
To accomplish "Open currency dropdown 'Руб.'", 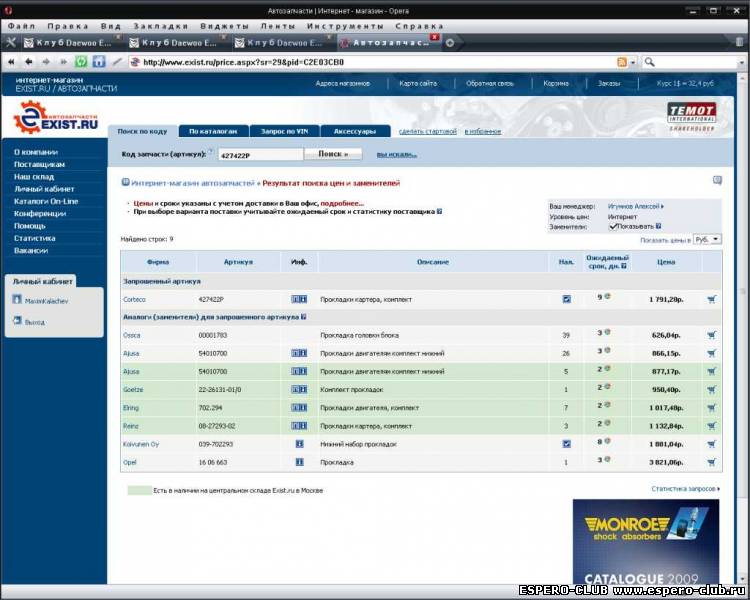I will [707, 239].
